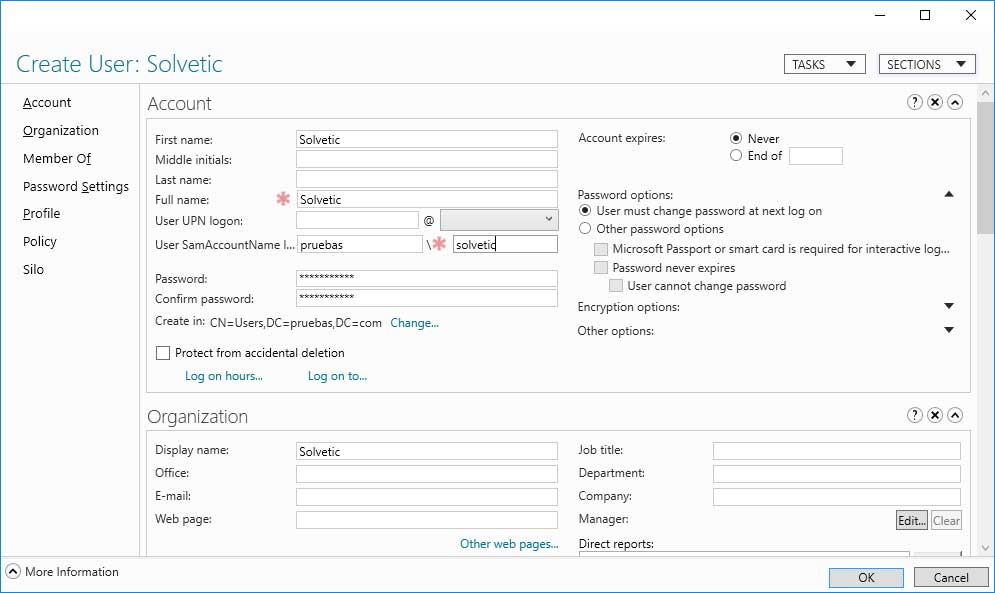Collapse the Organization section chevron

[x=954, y=415]
